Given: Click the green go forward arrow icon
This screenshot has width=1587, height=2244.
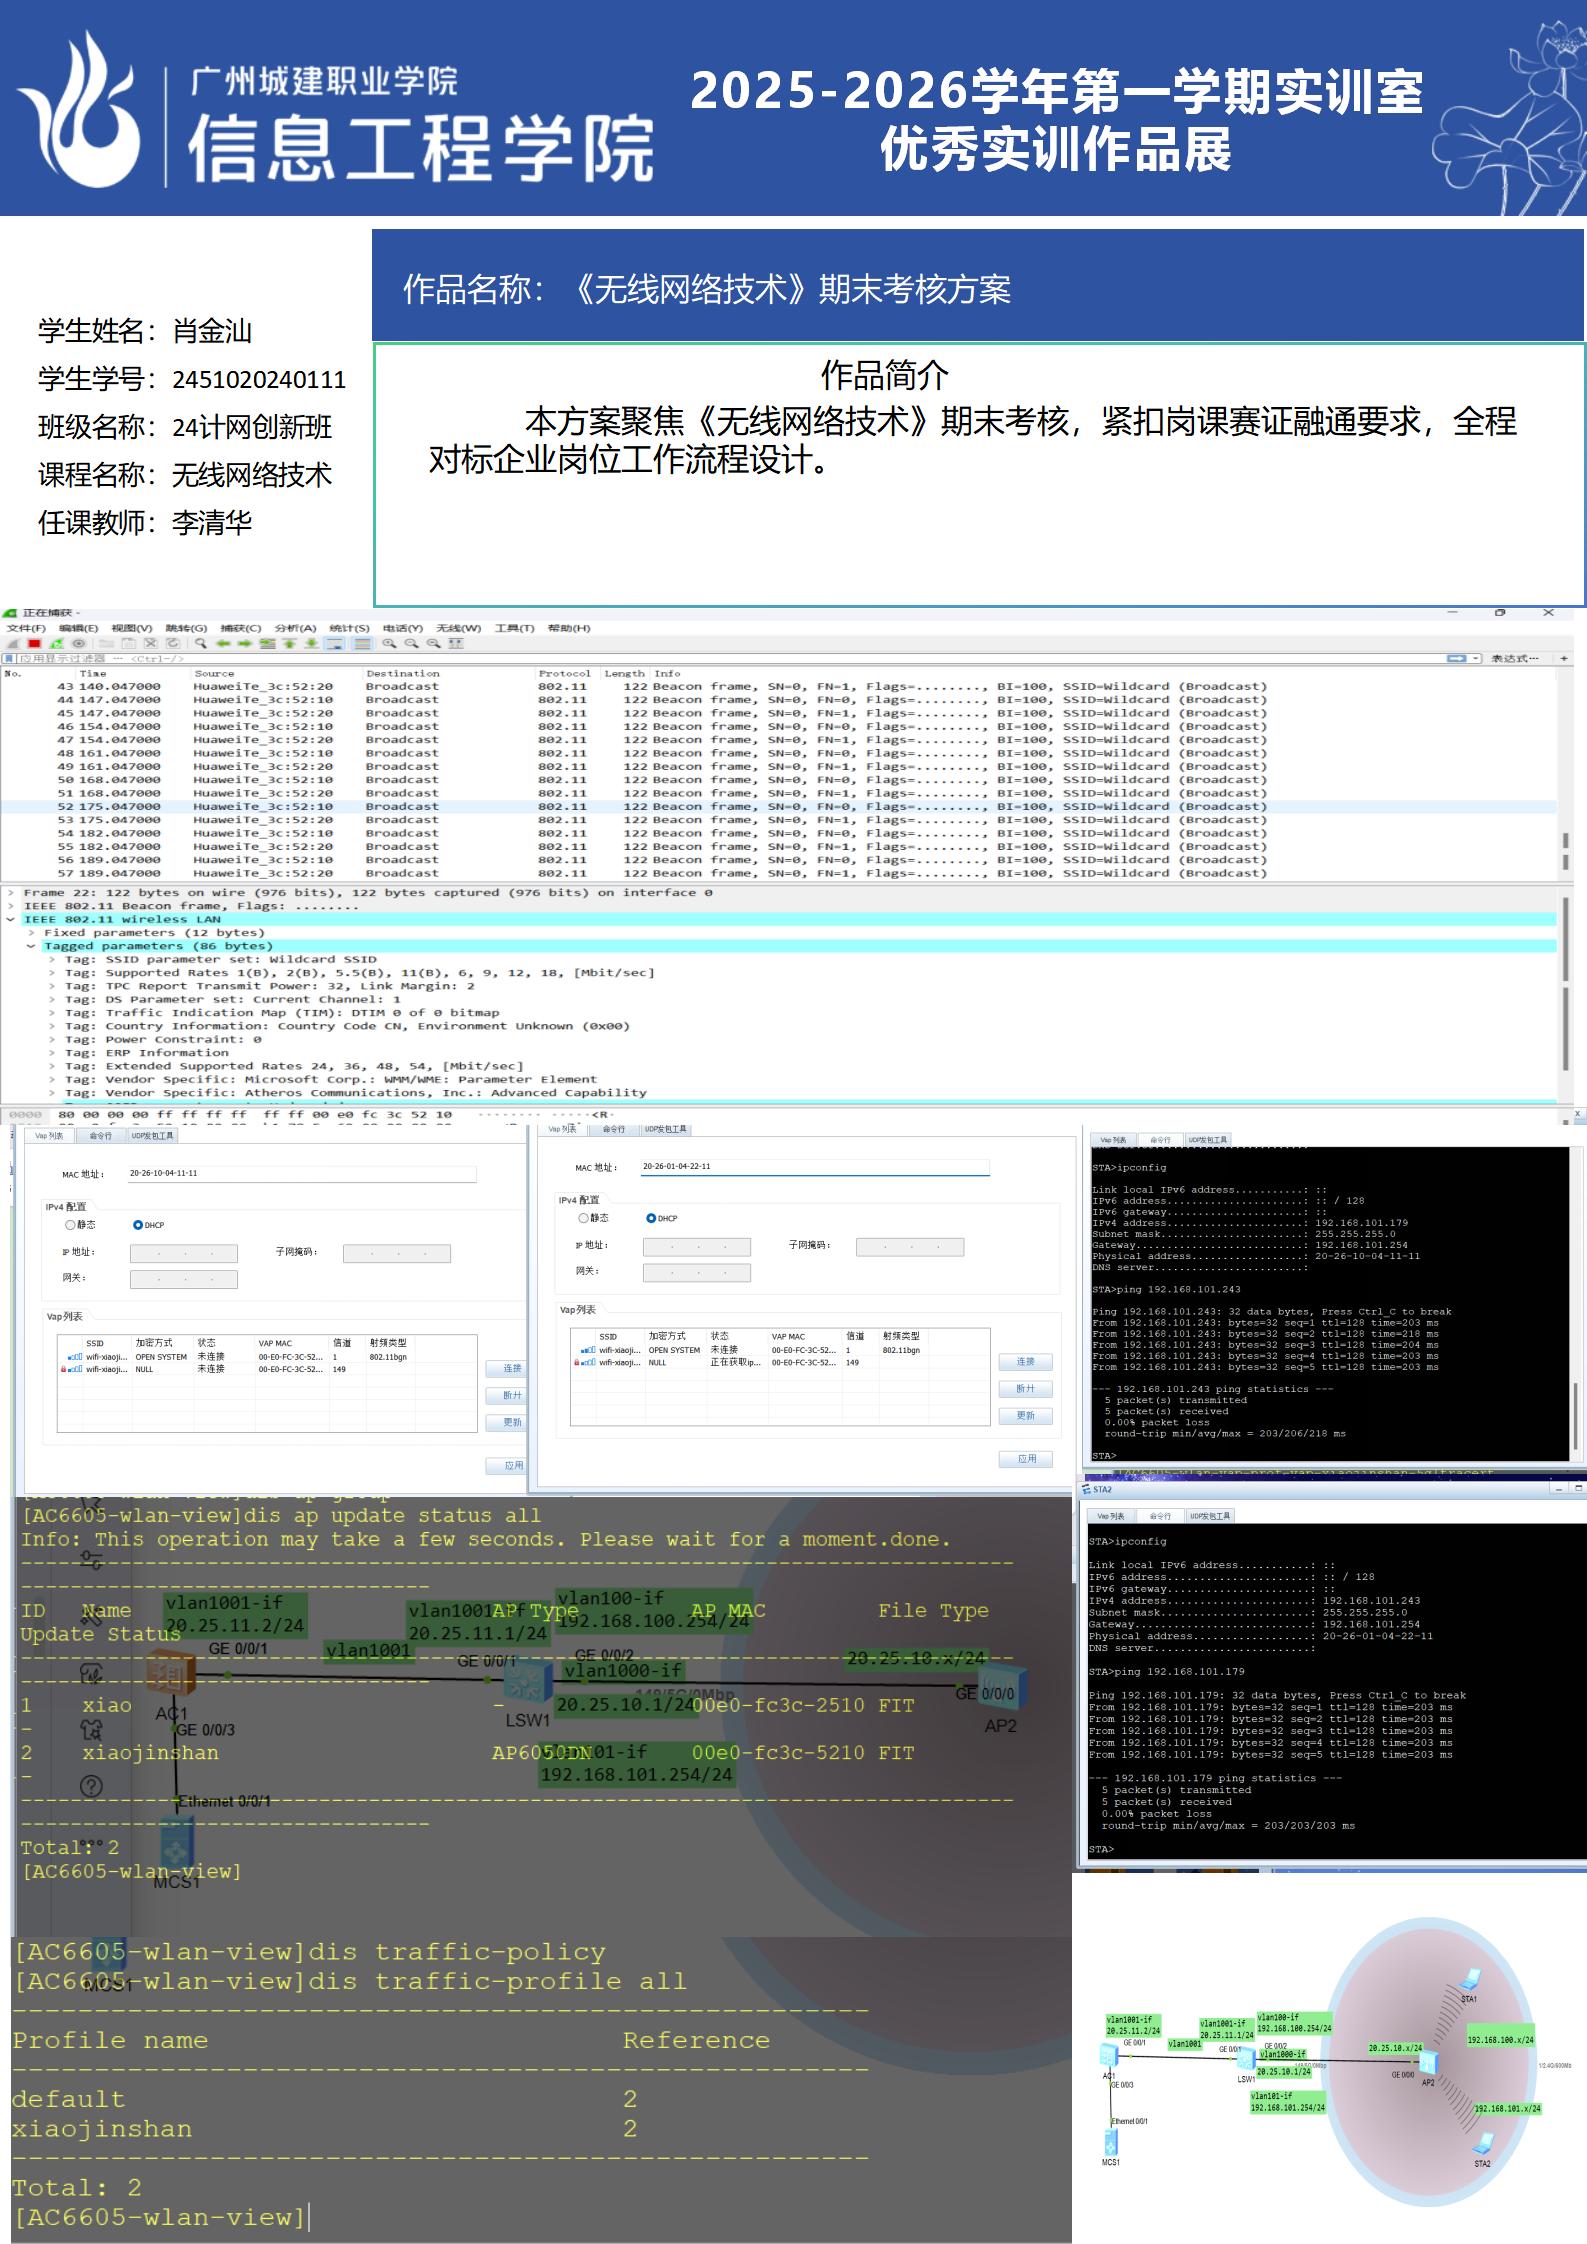Looking at the screenshot, I should 245,644.
